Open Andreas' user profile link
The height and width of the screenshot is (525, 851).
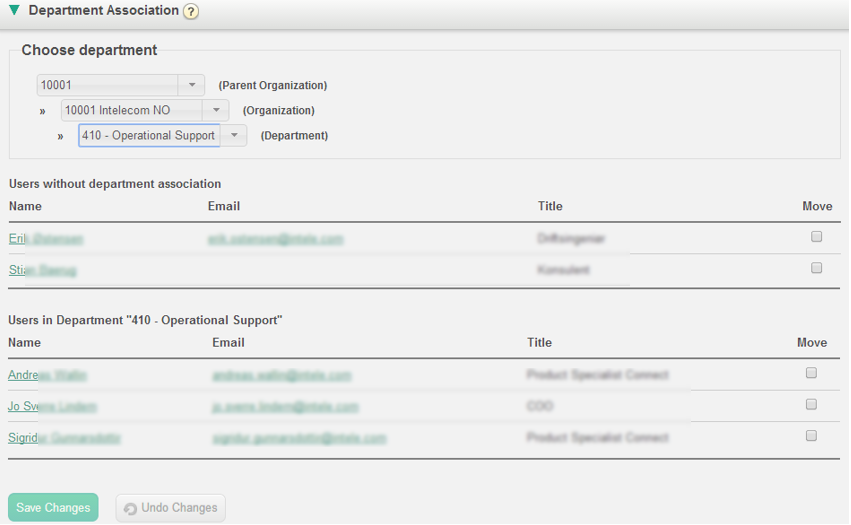click(x=47, y=376)
